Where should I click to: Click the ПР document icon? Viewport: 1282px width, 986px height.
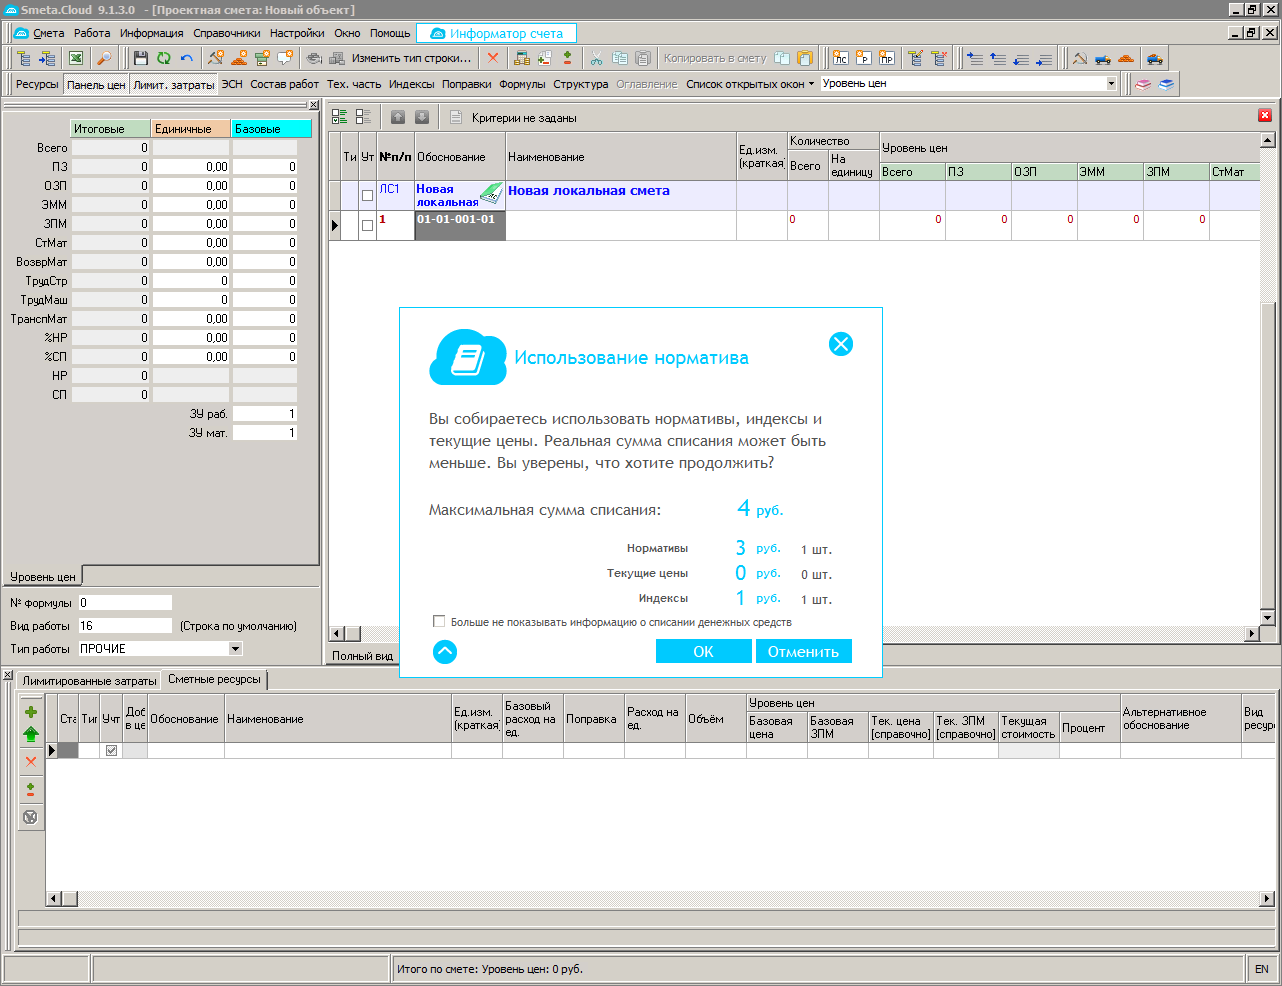[x=887, y=58]
